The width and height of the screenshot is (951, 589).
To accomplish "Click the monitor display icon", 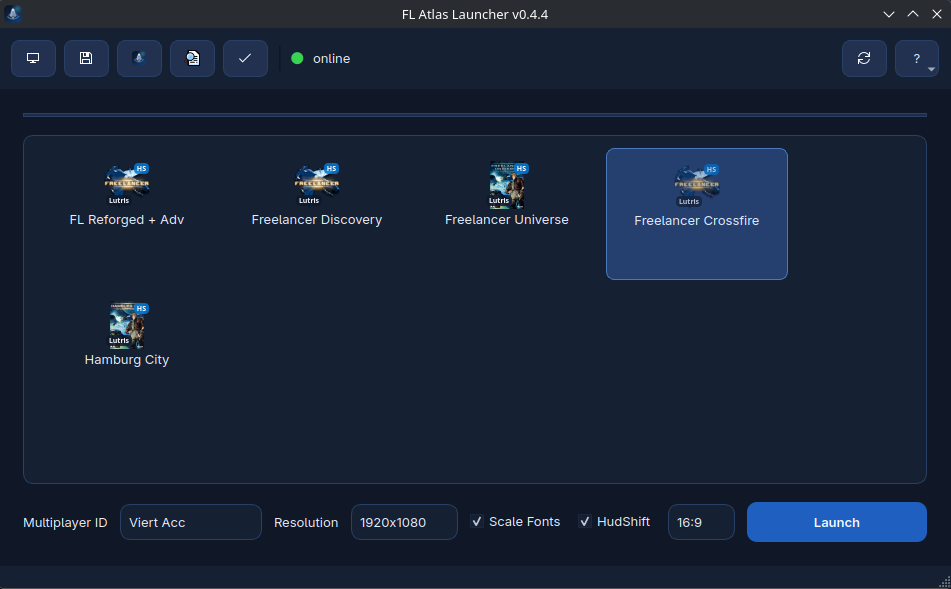I will tap(33, 58).
